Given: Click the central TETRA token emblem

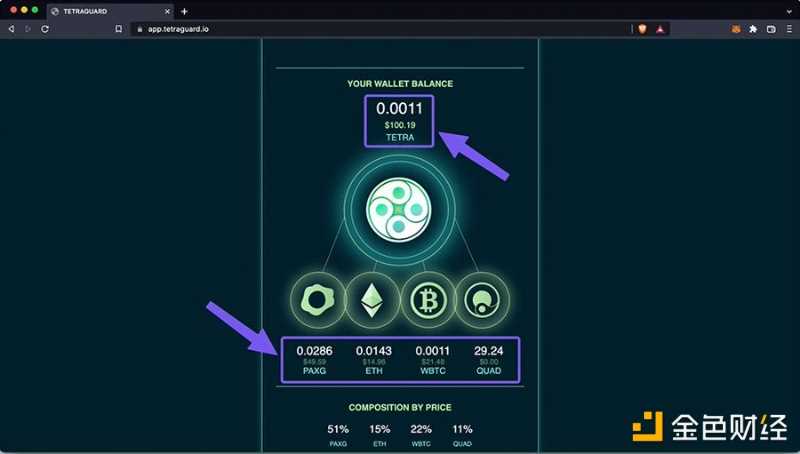Looking at the screenshot, I should (399, 210).
